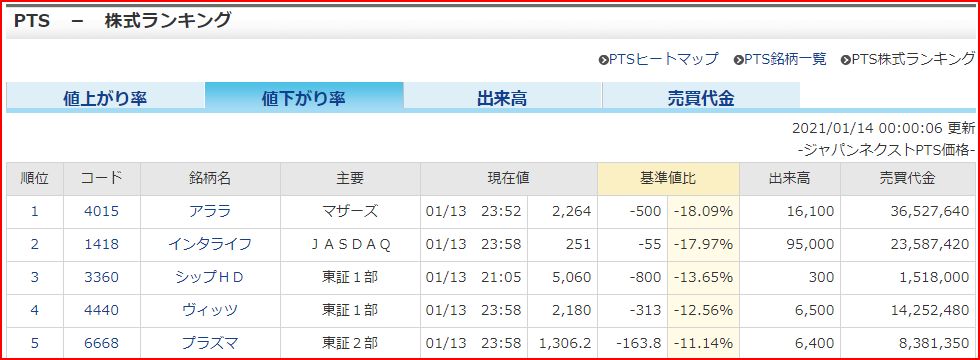Click the 順位 column header
This screenshot has height=360, width=980.
click(34, 179)
